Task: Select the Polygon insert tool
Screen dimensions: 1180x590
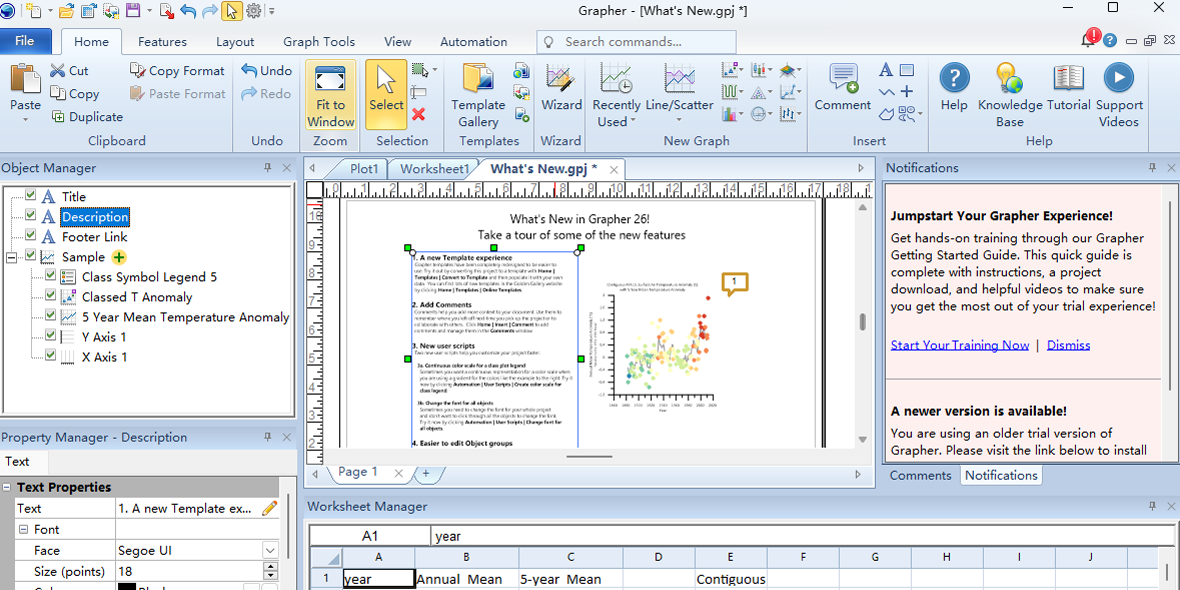Action: [887, 114]
